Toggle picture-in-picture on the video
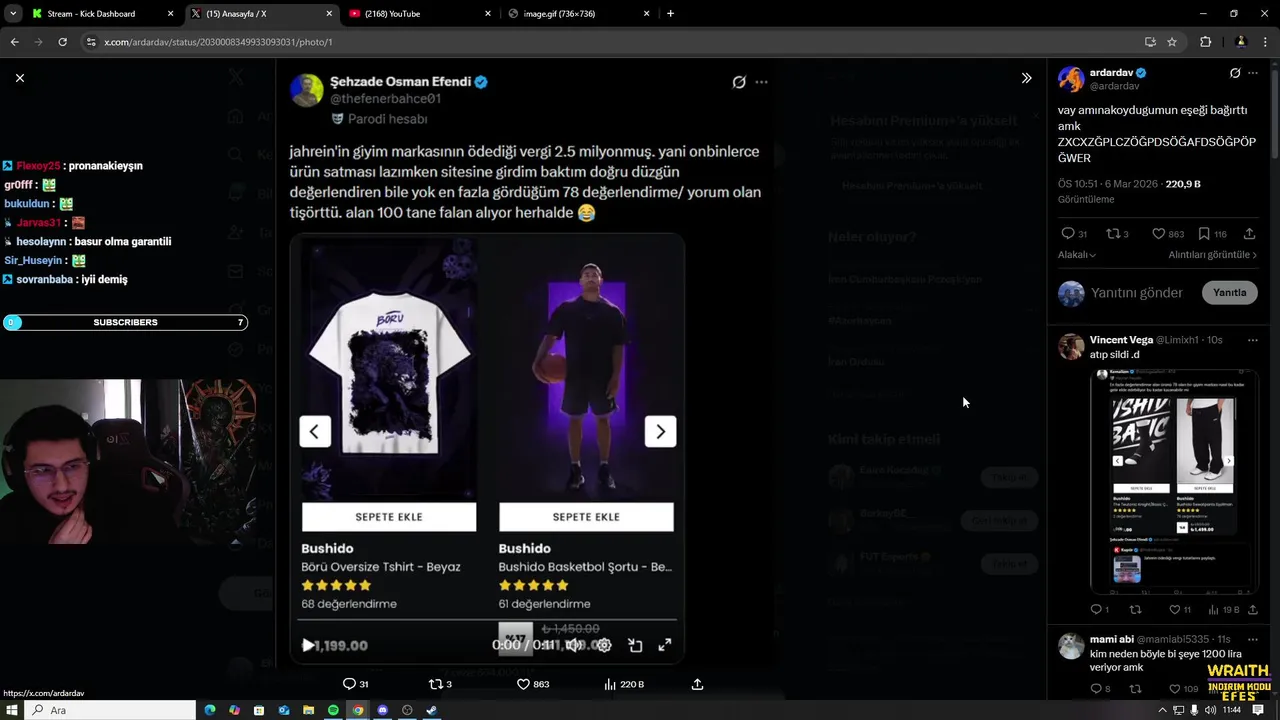 point(635,645)
